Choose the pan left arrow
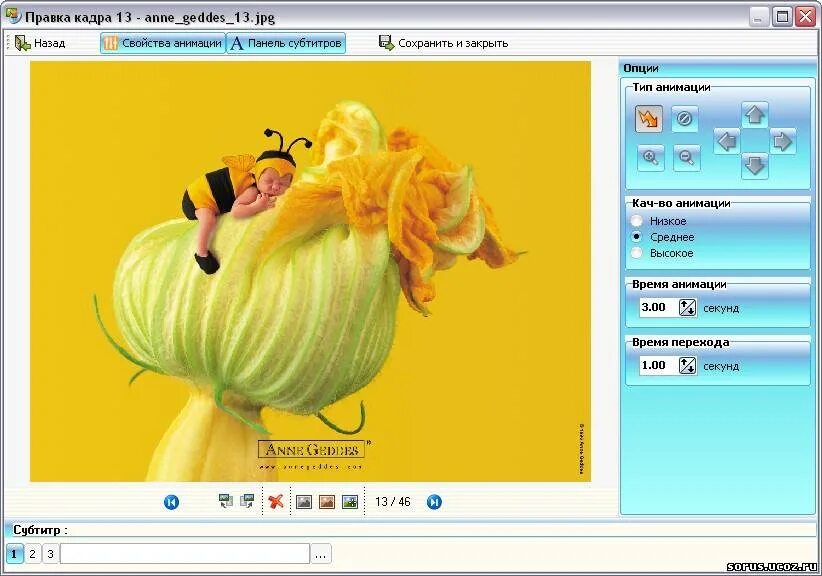 727,141
